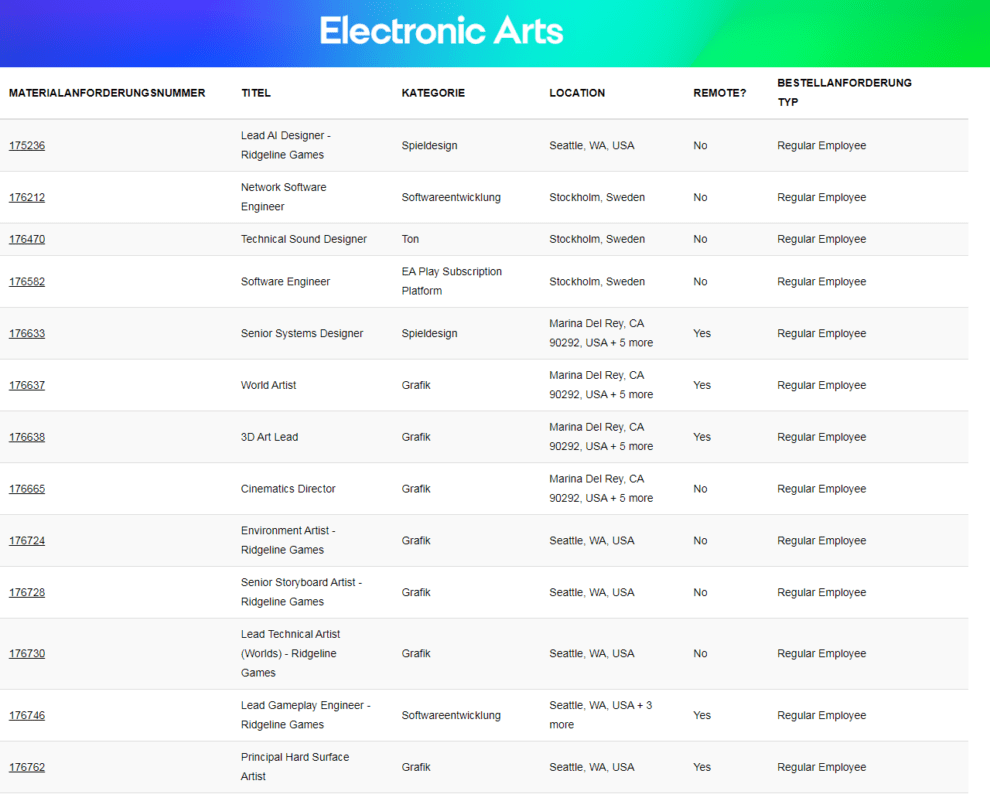Image resolution: width=990 pixels, height=801 pixels.
Task: Click the No remote value in row 176665
Action: coord(700,489)
